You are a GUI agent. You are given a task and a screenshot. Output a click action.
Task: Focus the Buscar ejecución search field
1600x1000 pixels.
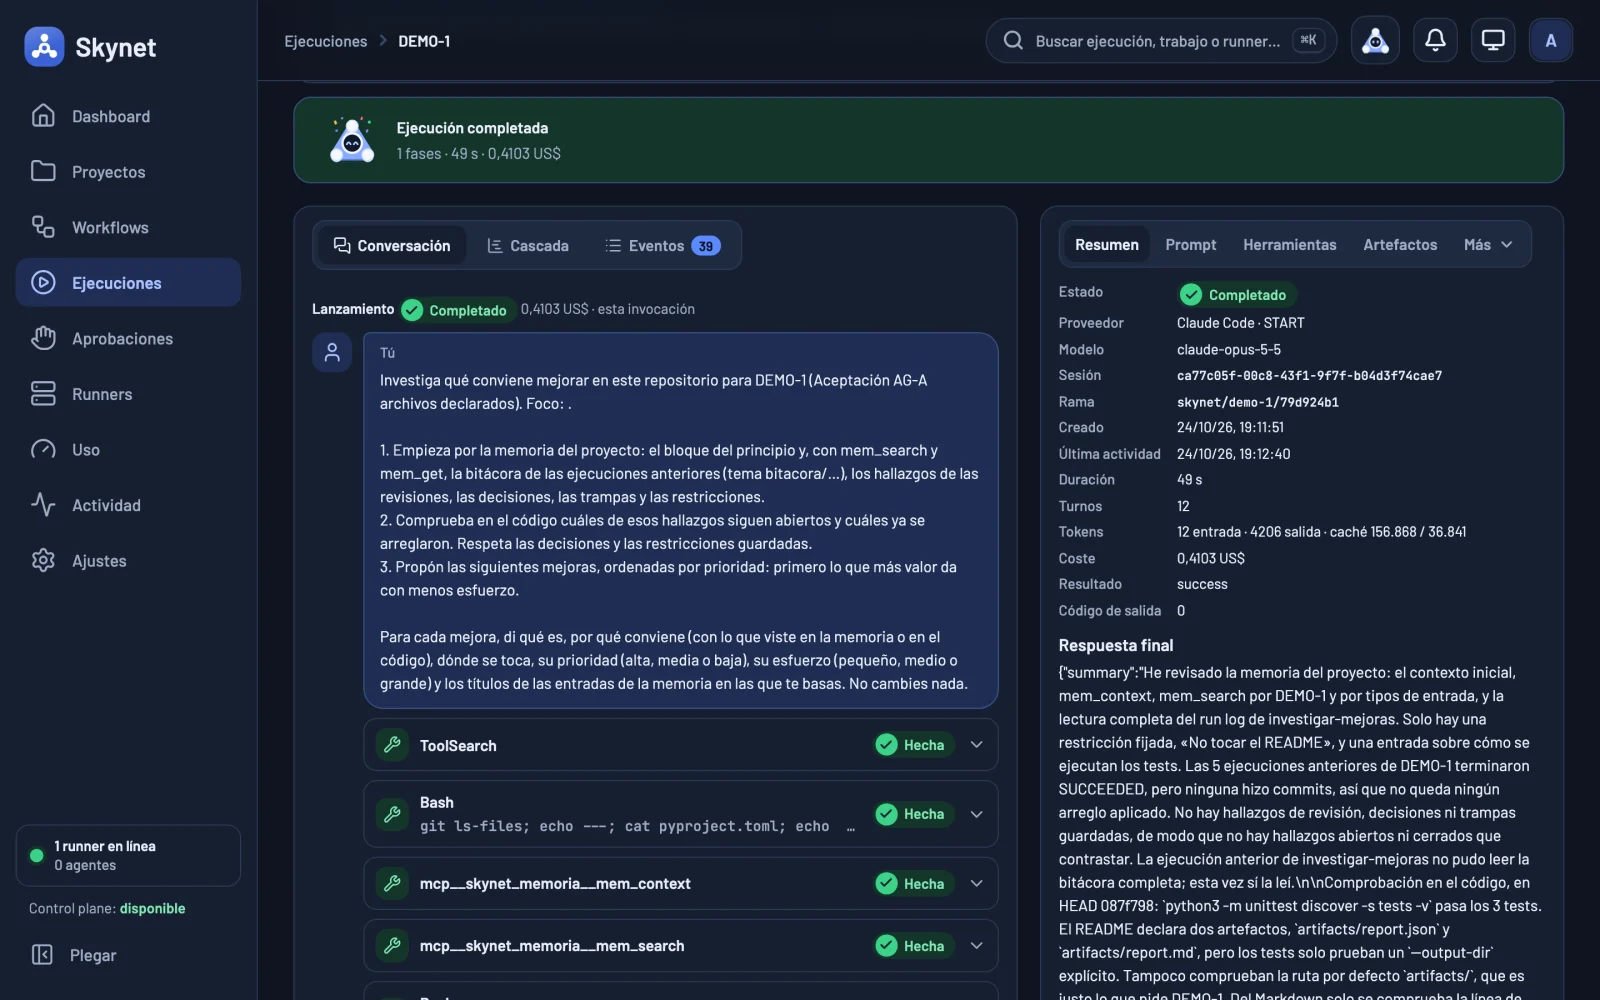[1161, 41]
